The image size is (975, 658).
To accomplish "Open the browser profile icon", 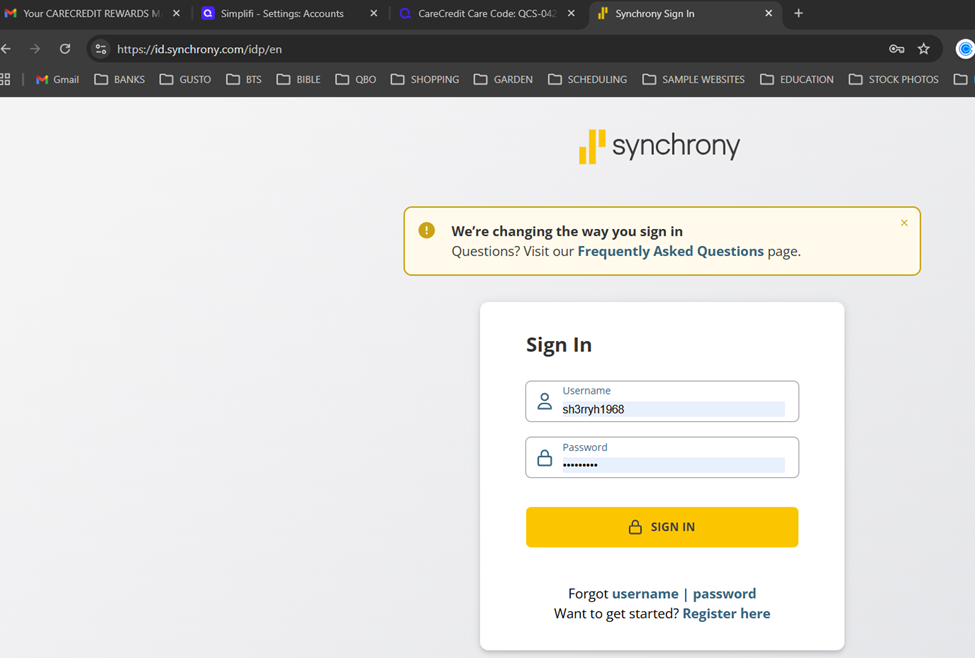I will tap(964, 49).
